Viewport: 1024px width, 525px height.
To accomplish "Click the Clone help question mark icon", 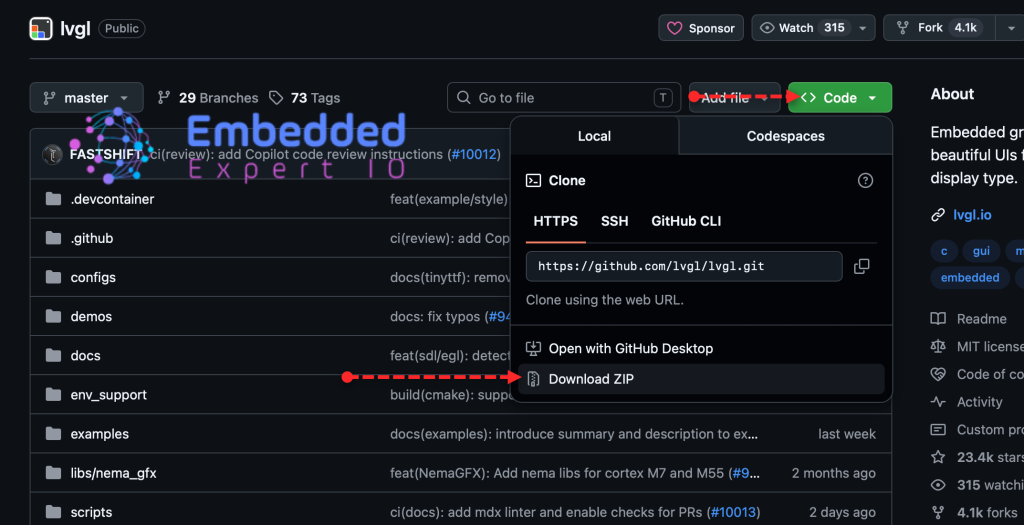I will 865,181.
